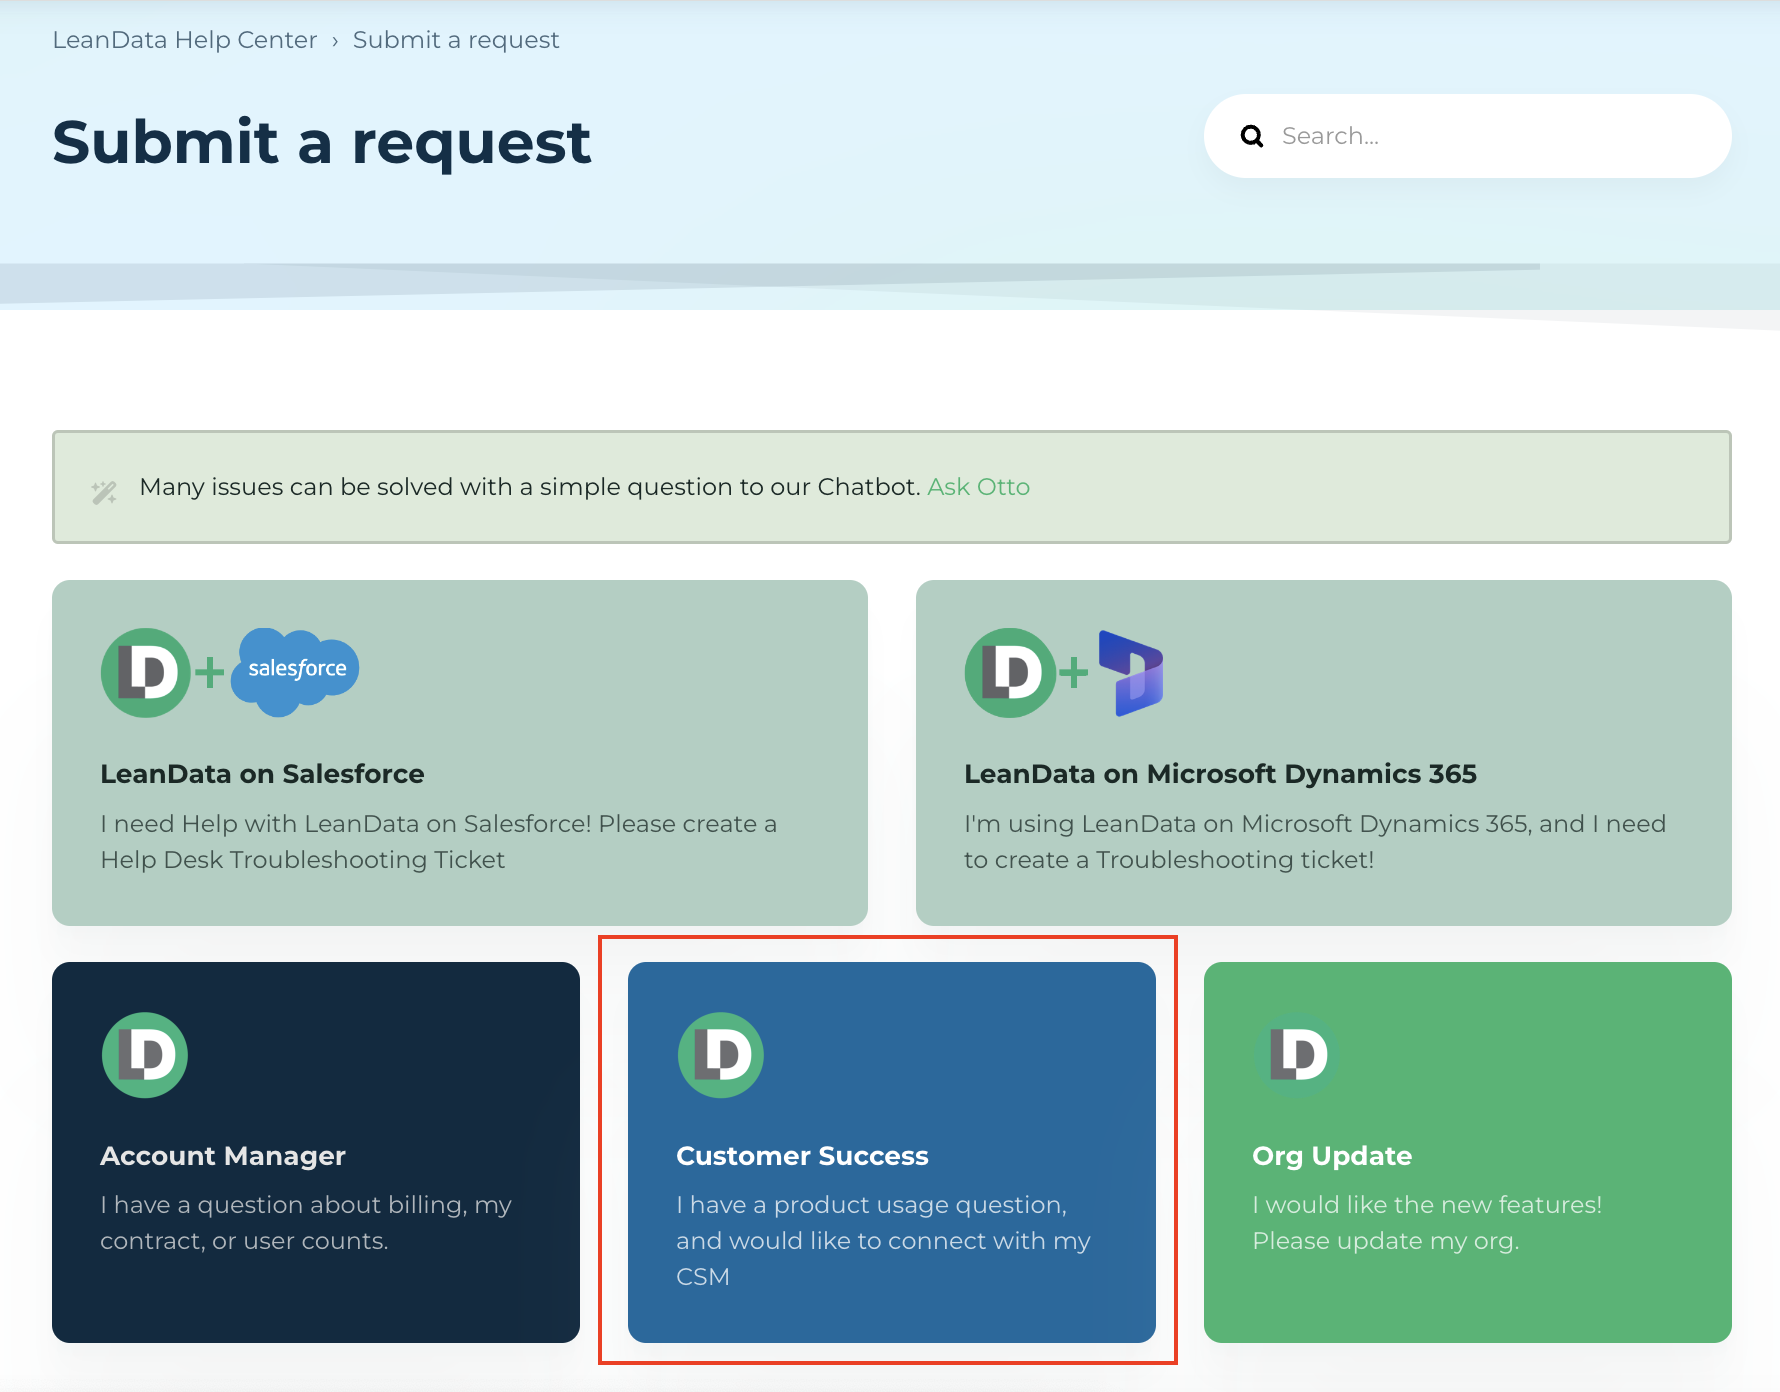
Task: Click the 'Please update my org' description
Action: tap(1385, 1241)
